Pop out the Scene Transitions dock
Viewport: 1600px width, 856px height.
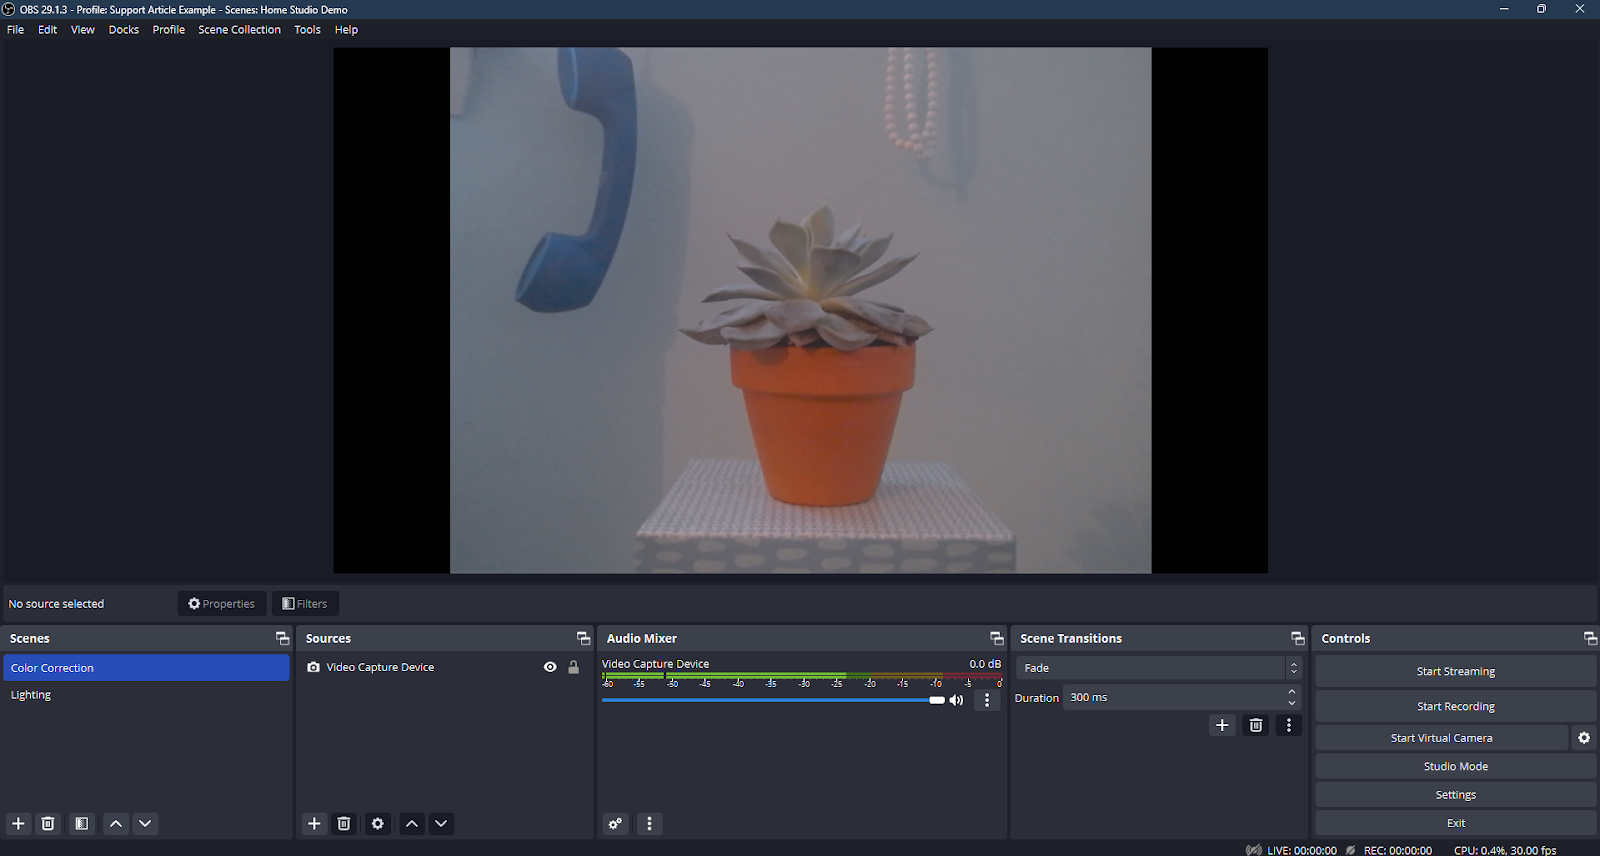[x=1298, y=638]
